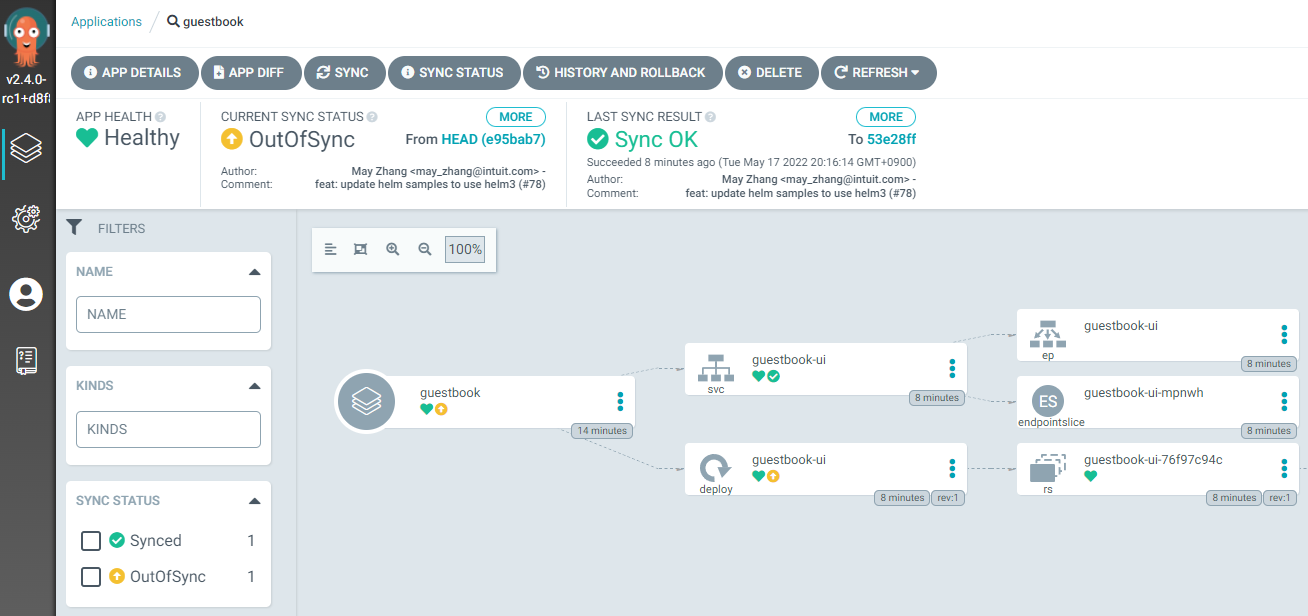Collapse the KINDS filter section
This screenshot has height=616, width=1308.
(x=254, y=386)
